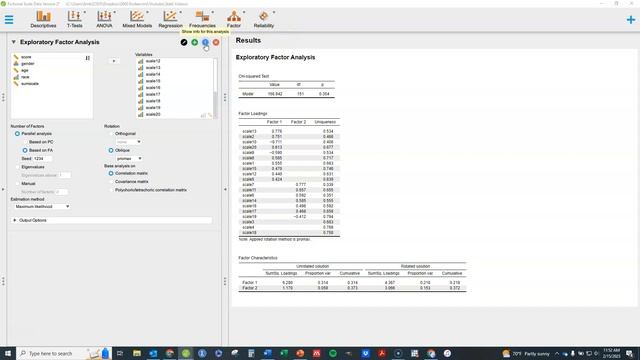The height and width of the screenshot is (360, 640).
Task: Click the Eigenvalues above input field
Action: click(x=64, y=175)
